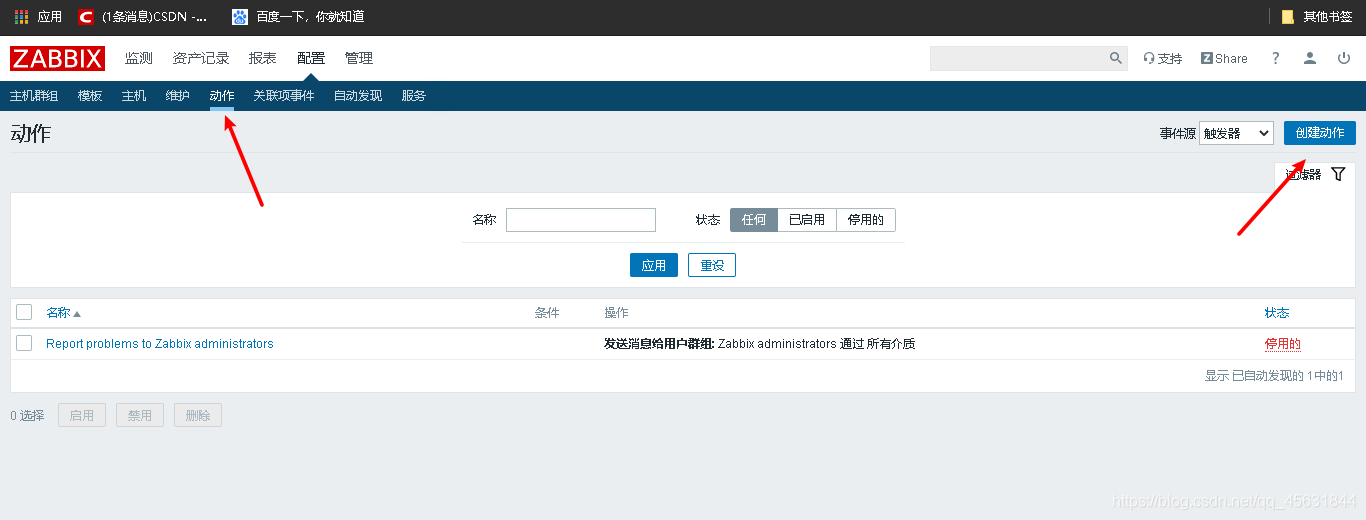The image size is (1366, 520).
Task: Click the 操作 cell for Zabbix administrators
Action: 760,344
